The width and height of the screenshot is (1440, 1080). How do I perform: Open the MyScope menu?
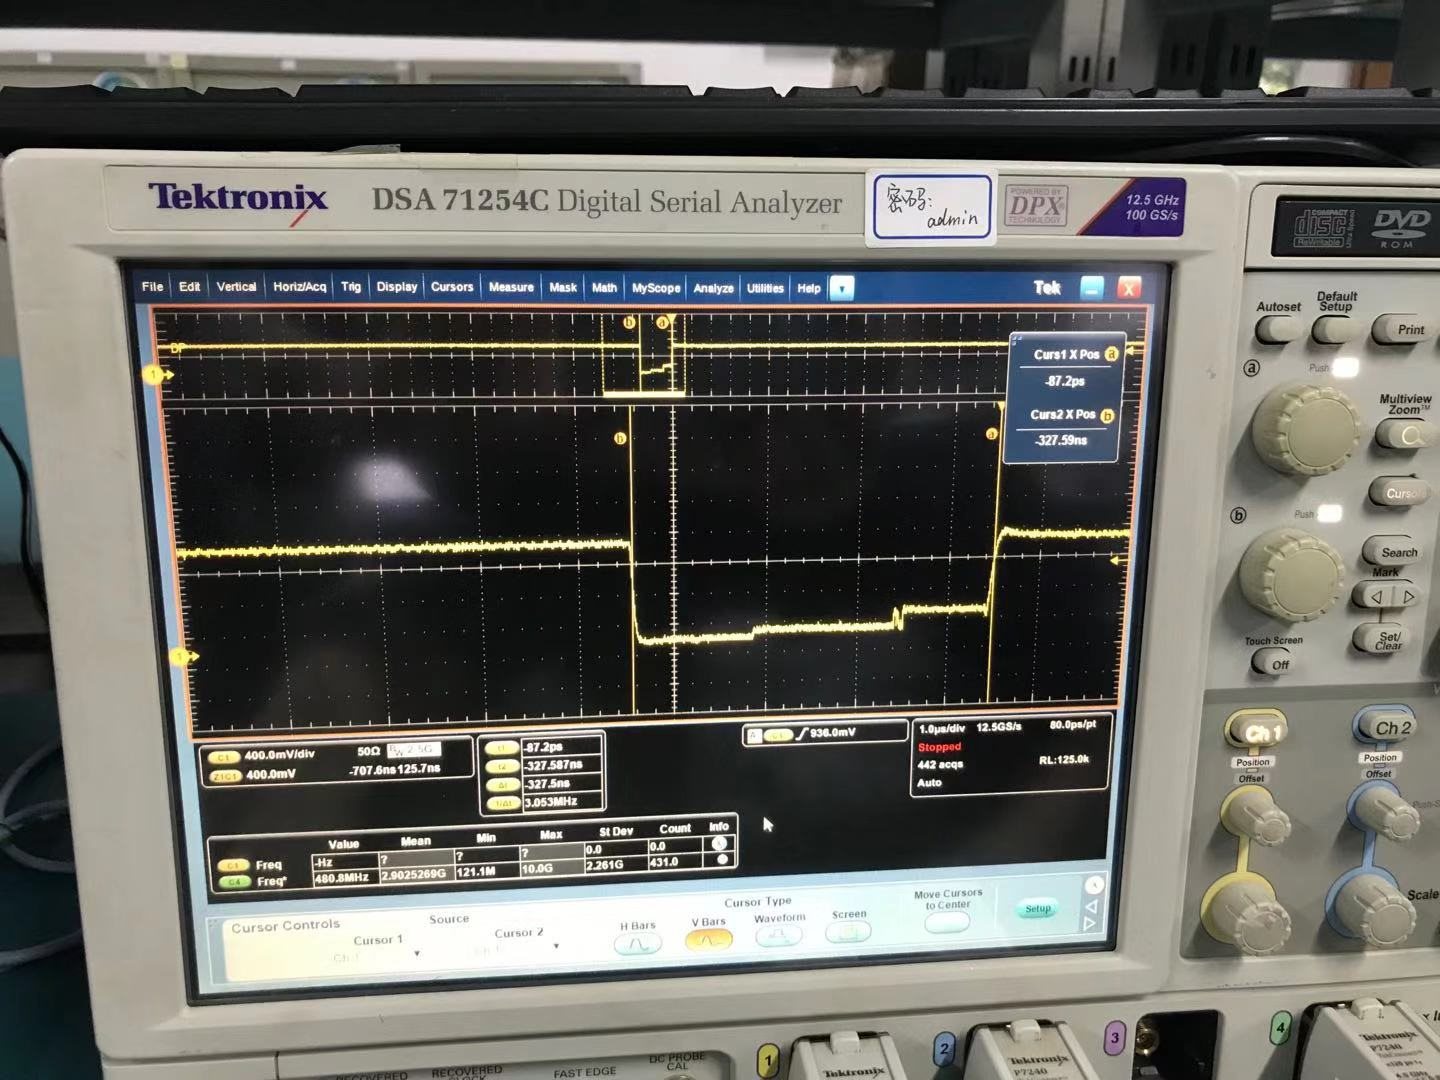click(x=656, y=288)
